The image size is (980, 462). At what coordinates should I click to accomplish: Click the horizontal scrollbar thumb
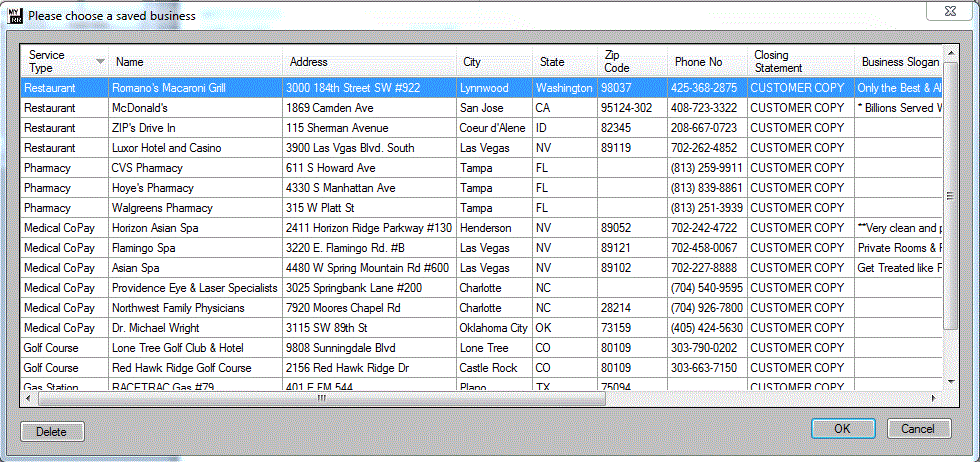321,398
